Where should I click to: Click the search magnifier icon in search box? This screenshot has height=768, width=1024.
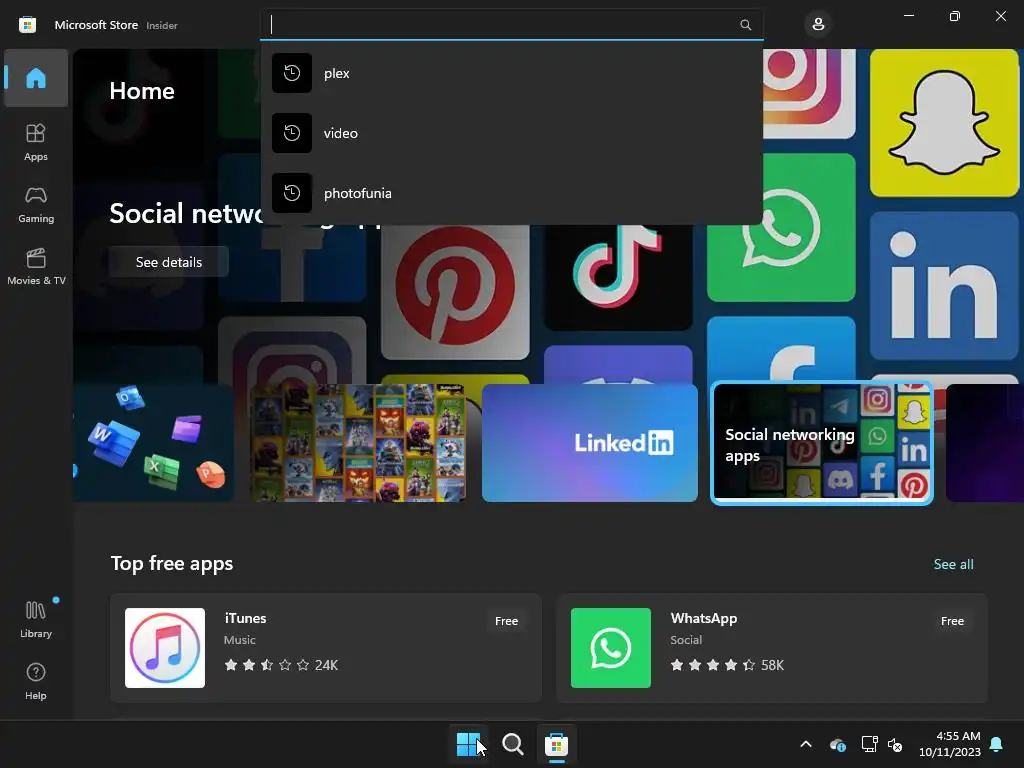[x=745, y=25]
